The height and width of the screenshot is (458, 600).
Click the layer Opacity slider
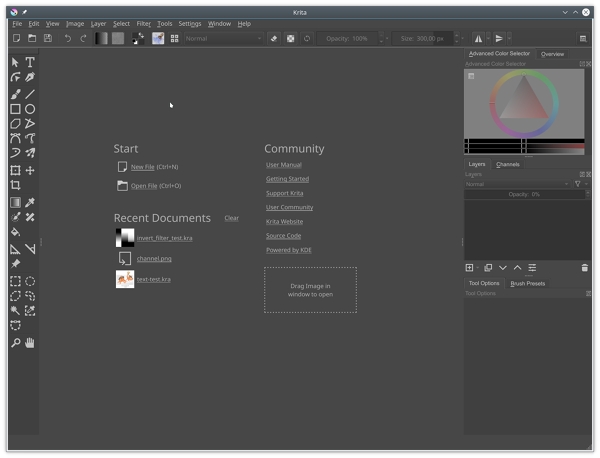[524, 194]
